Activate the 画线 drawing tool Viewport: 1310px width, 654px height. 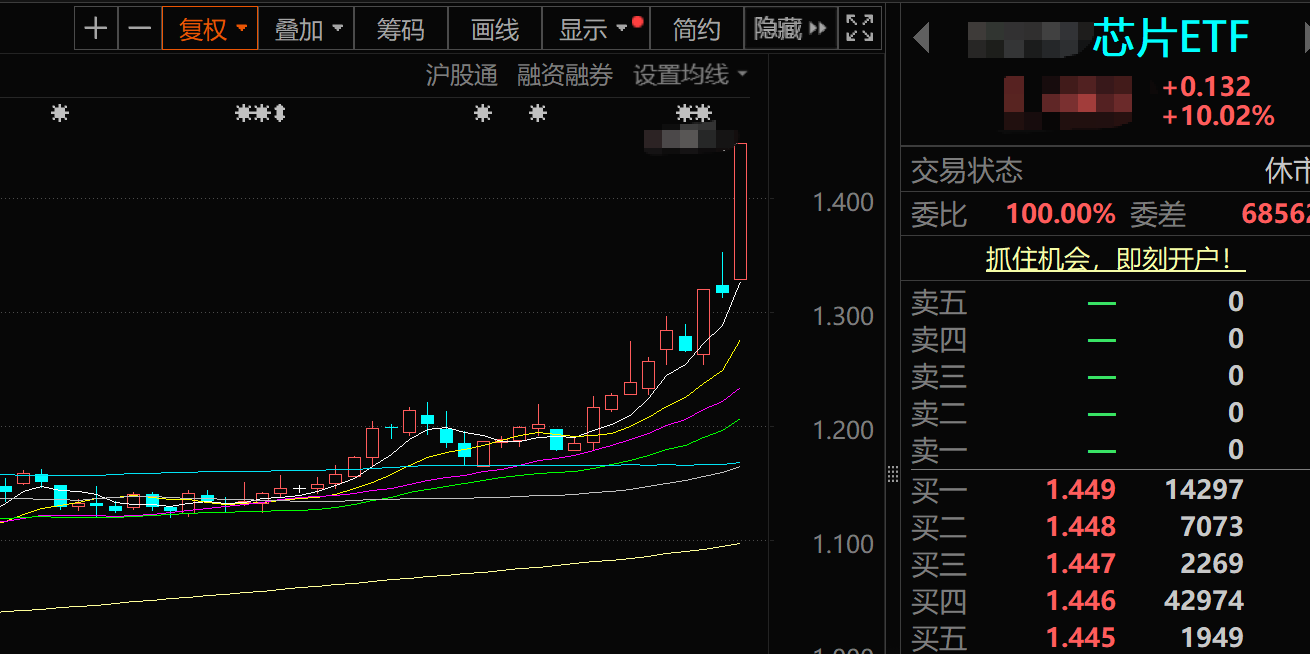click(x=495, y=29)
